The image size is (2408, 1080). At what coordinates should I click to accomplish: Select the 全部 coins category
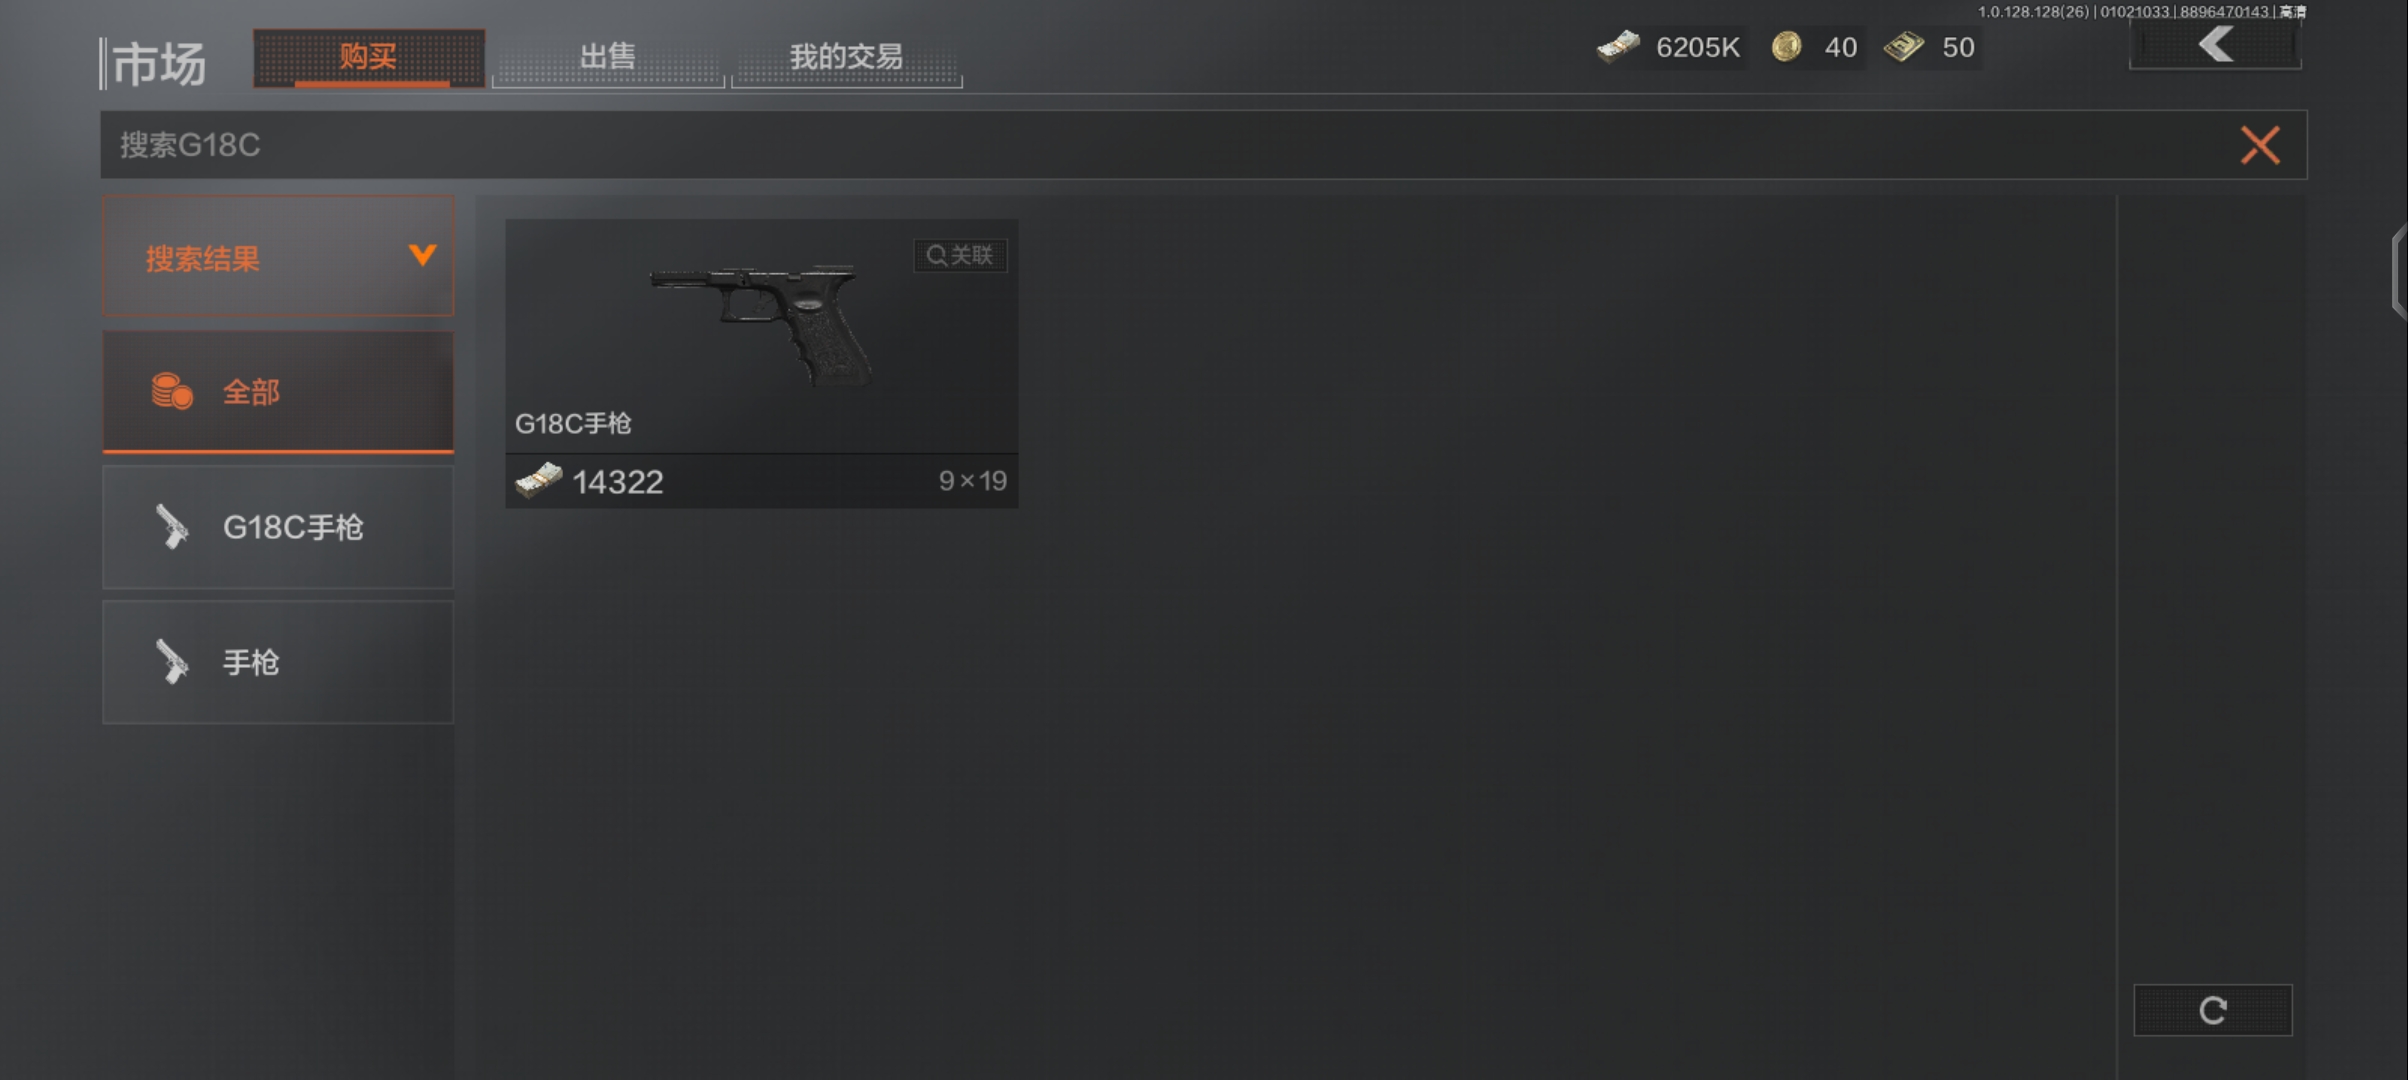point(278,392)
